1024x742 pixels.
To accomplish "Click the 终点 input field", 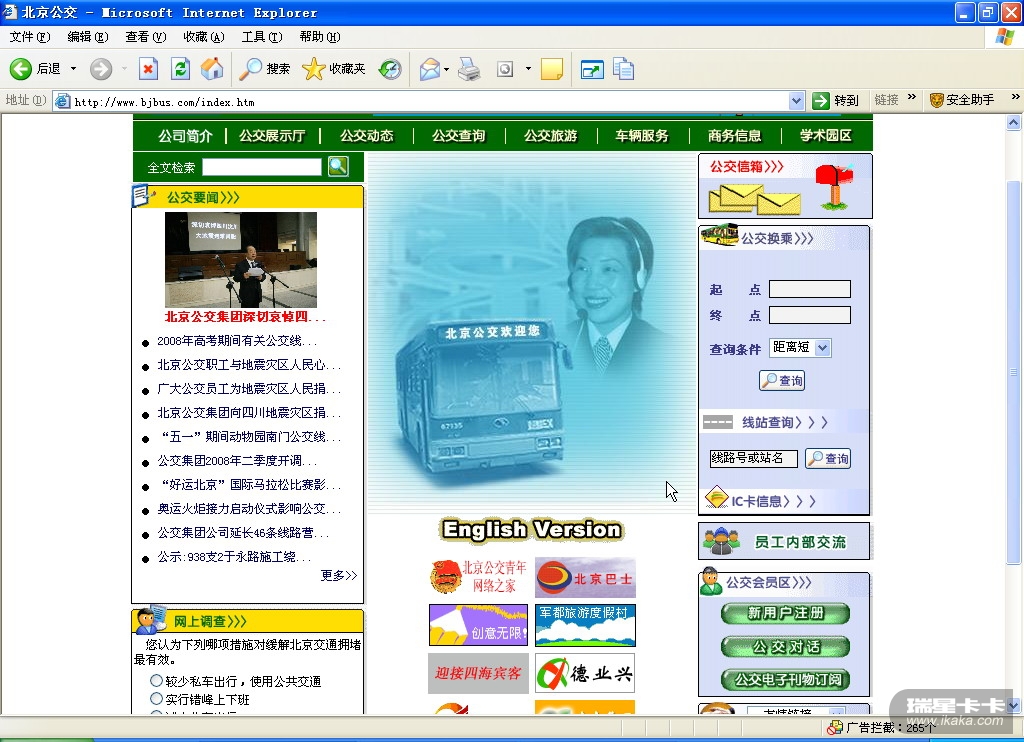I will click(810, 315).
